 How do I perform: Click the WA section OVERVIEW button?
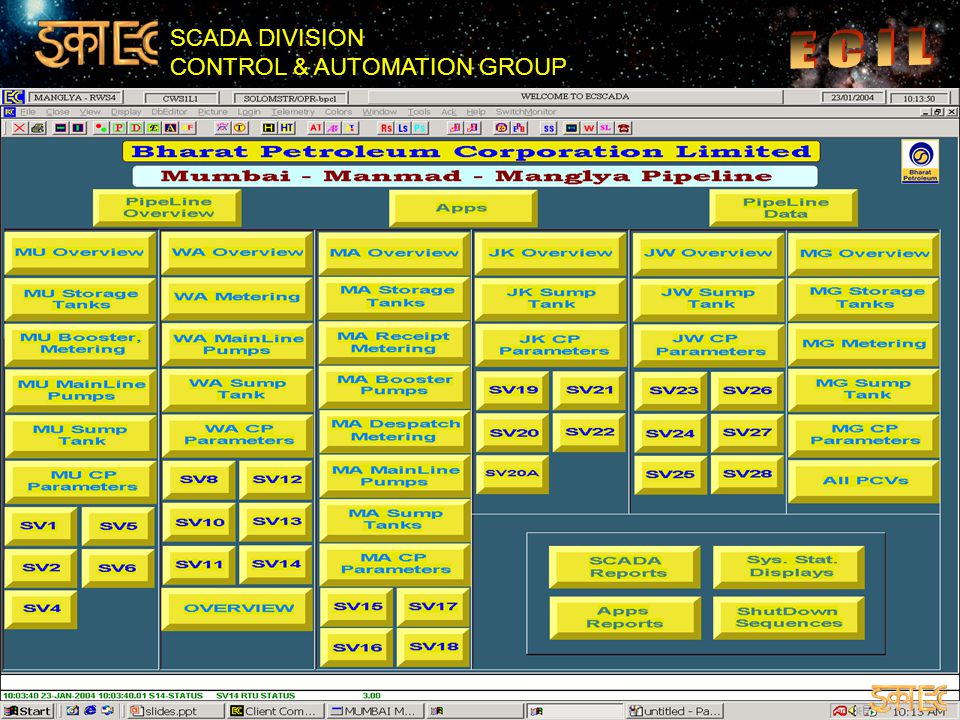pos(238,609)
